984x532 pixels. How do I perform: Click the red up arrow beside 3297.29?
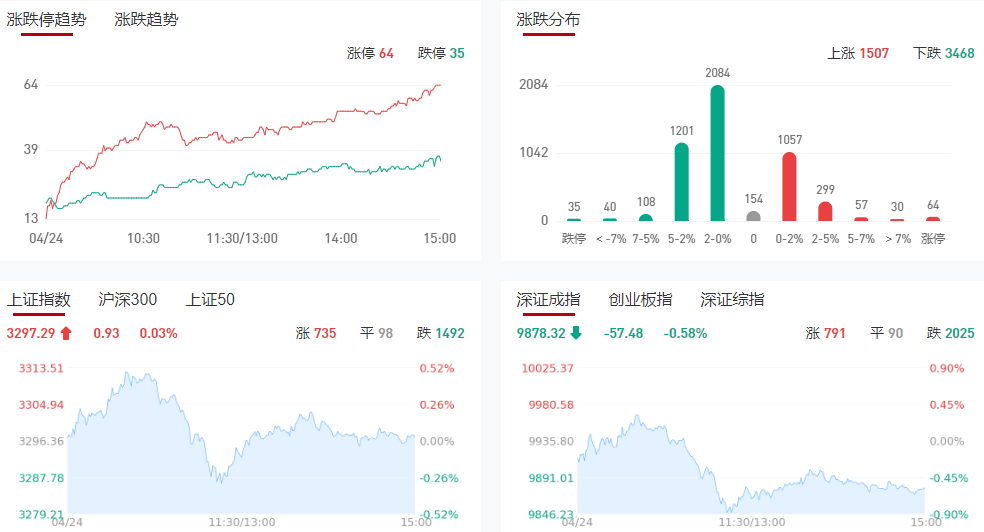coord(66,333)
